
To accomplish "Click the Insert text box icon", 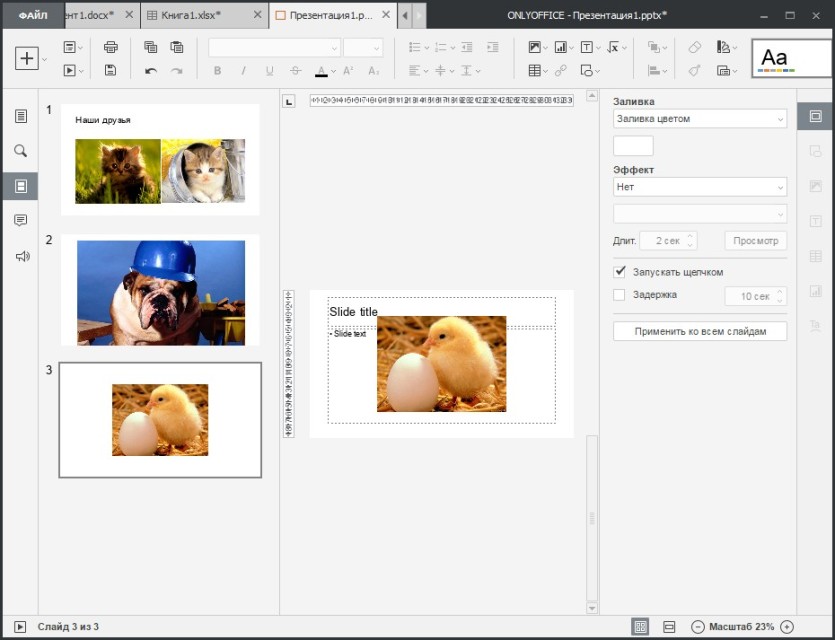I will [x=586, y=47].
